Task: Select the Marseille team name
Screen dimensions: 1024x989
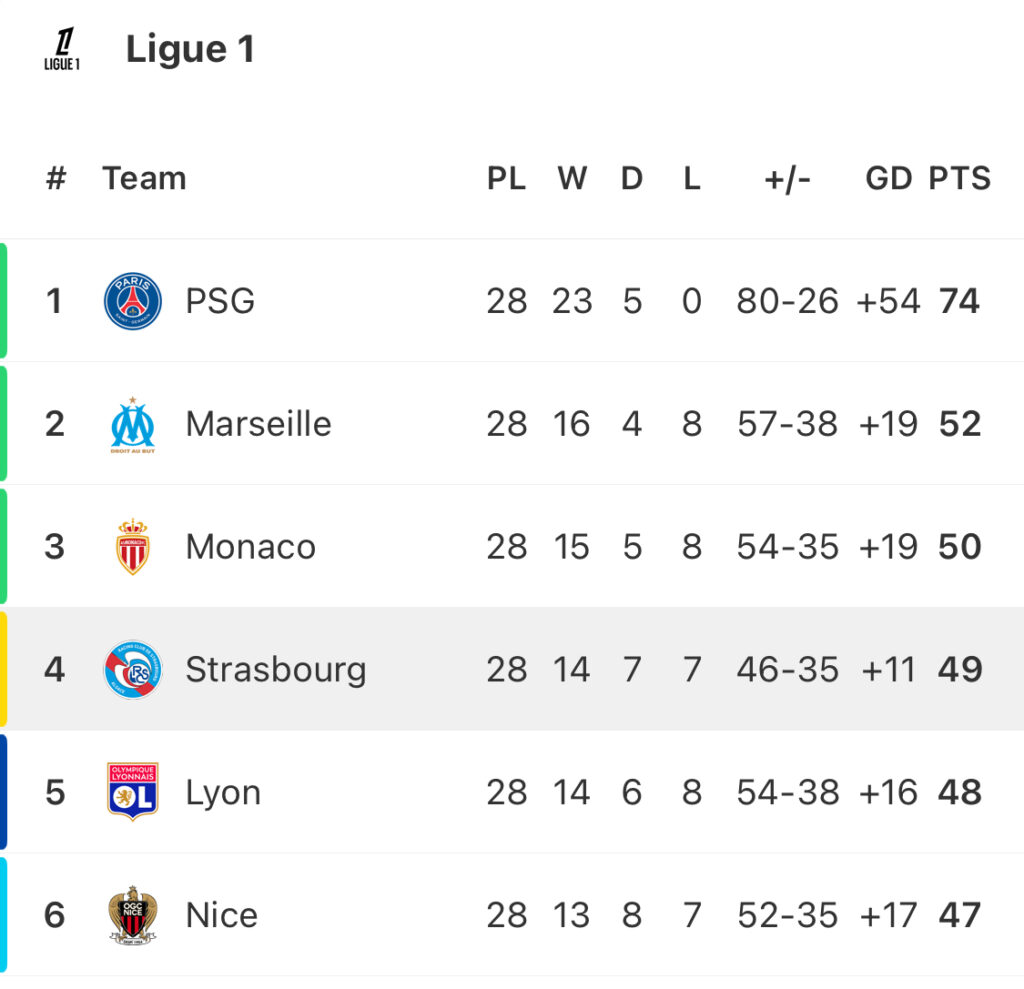Action: (x=259, y=424)
